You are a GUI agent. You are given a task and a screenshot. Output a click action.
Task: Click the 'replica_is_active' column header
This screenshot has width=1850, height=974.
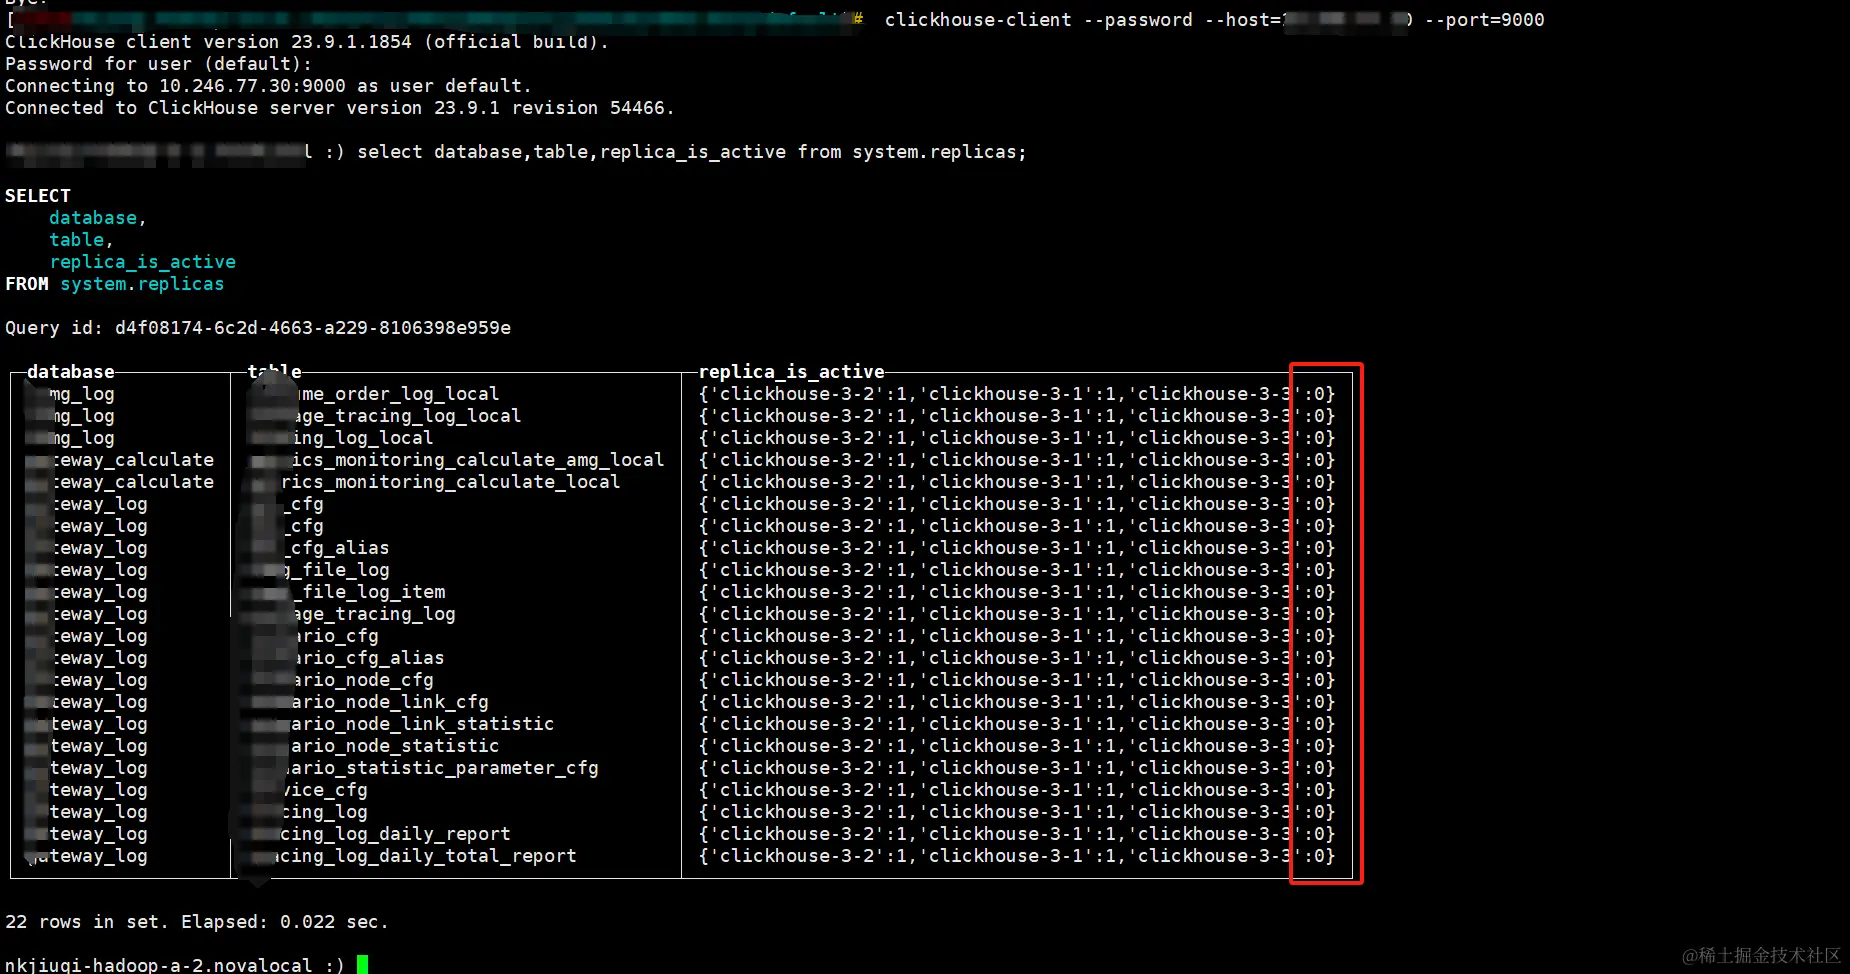click(791, 372)
